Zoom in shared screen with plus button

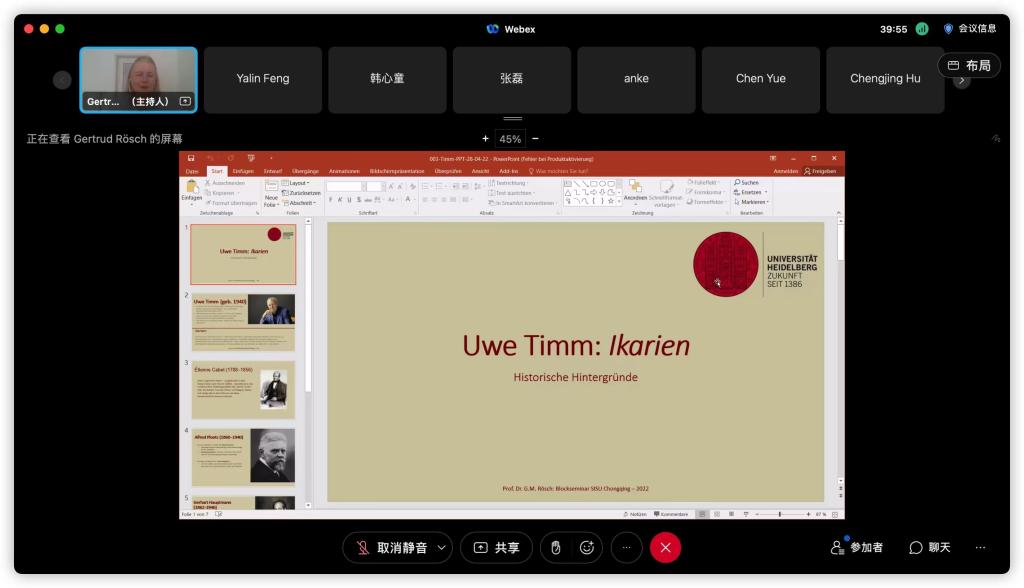click(486, 139)
